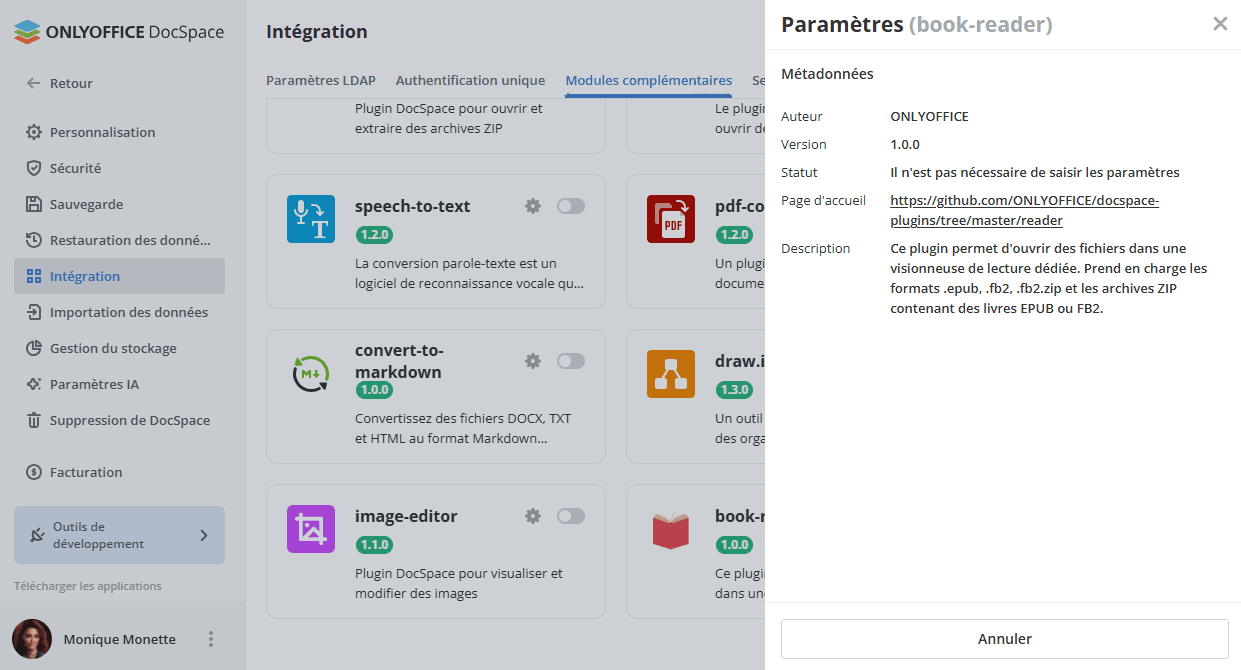Enable the speech-to-text plugin toggle
Screen dimensions: 1241x670
click(571, 206)
